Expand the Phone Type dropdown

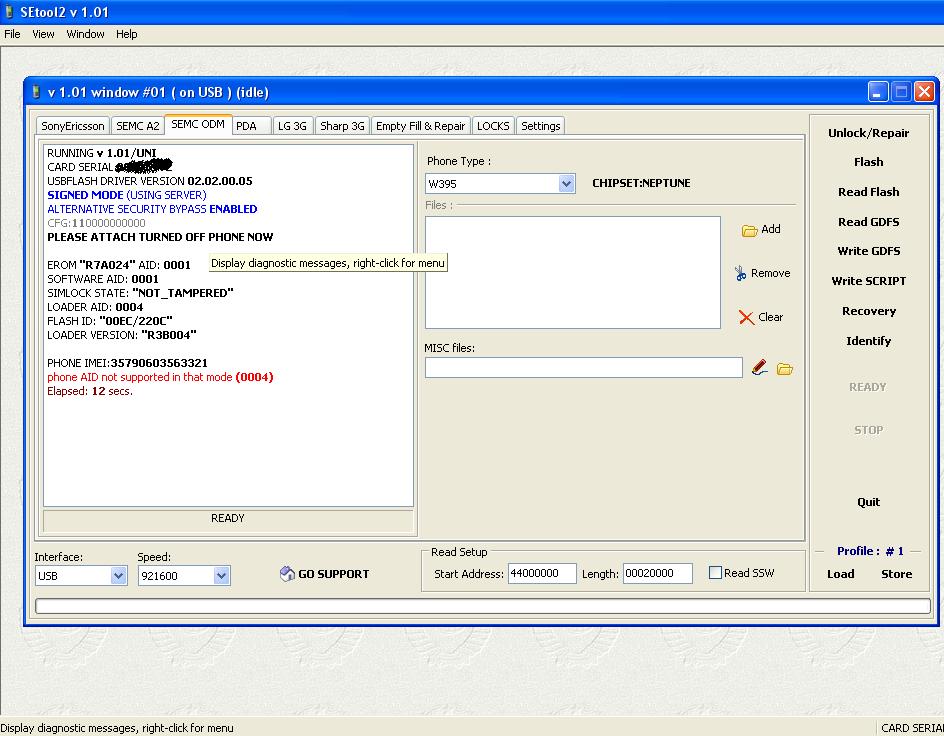[x=566, y=184]
